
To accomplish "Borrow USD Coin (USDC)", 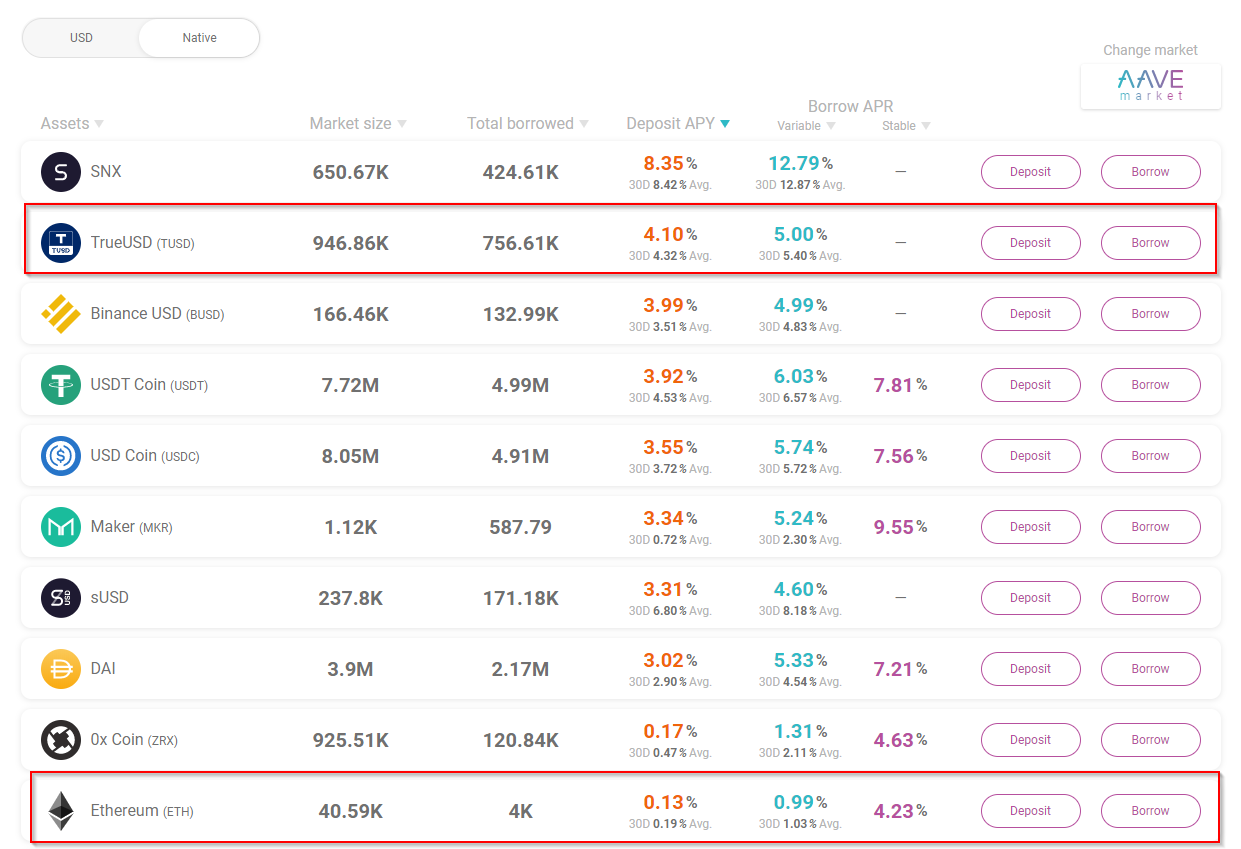I will coord(1151,456).
